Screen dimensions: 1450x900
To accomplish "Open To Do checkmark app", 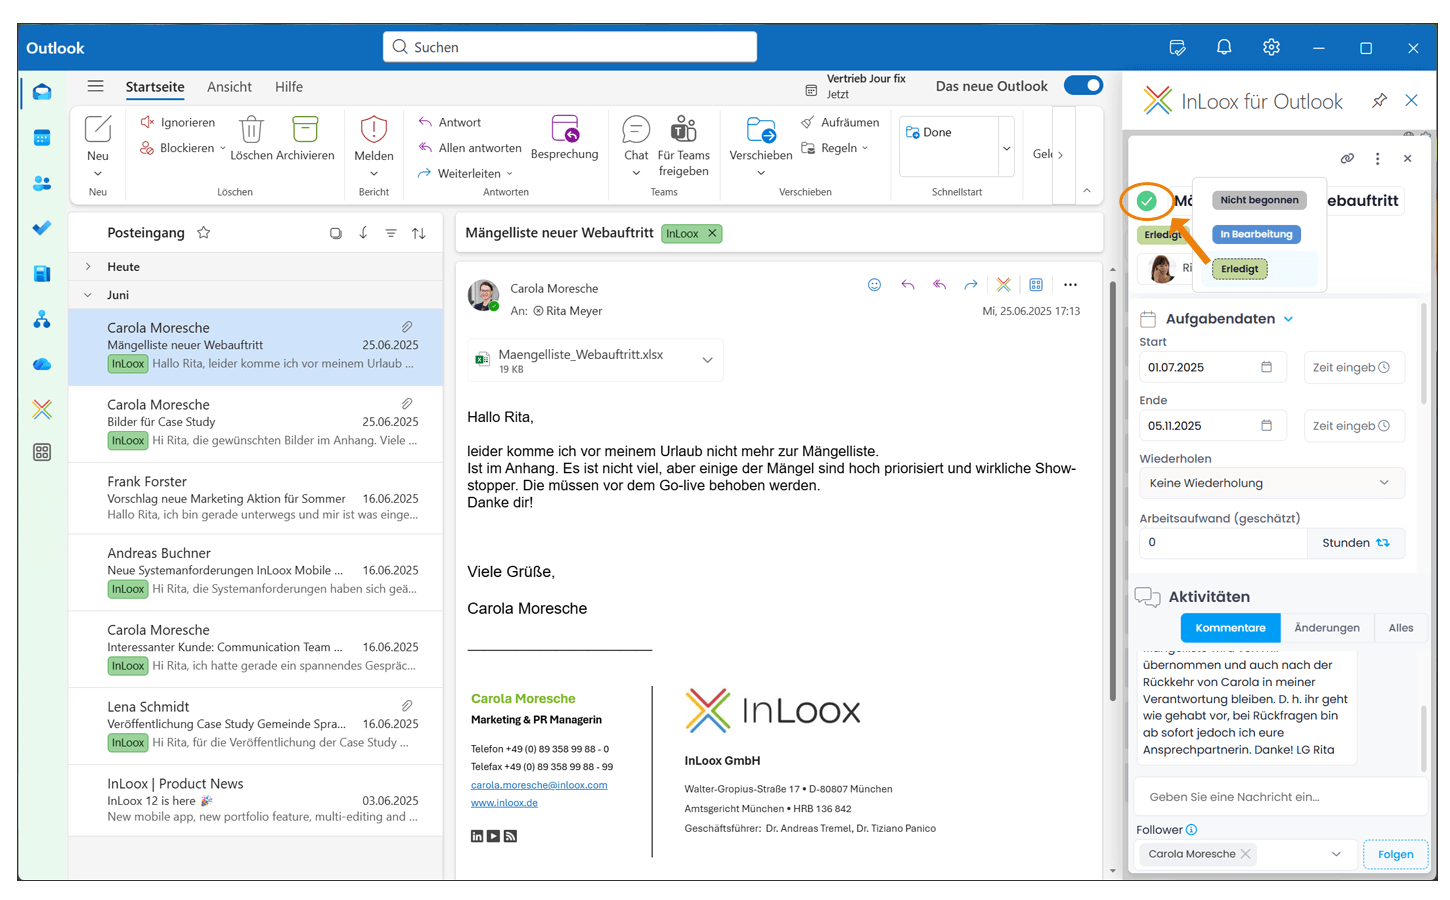I will [x=42, y=228].
